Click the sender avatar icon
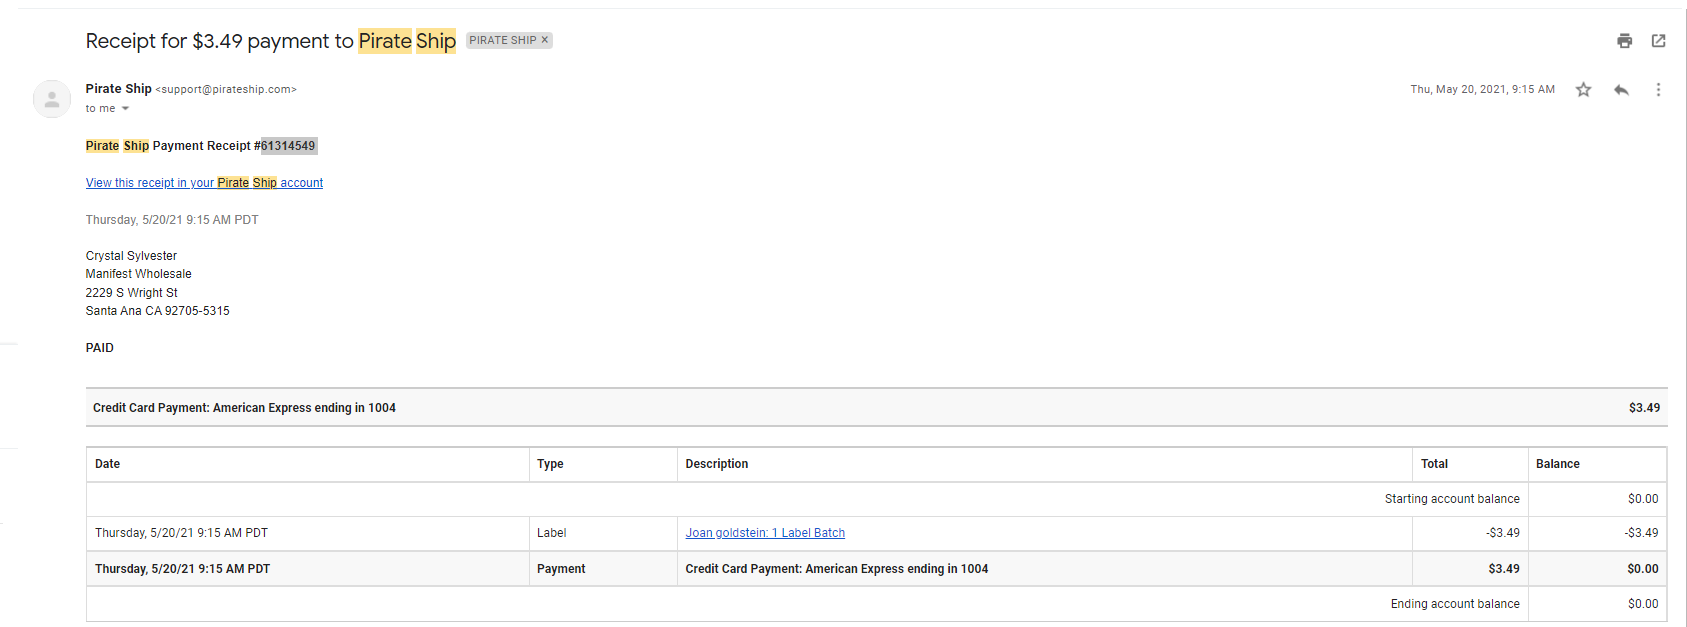 coord(52,99)
